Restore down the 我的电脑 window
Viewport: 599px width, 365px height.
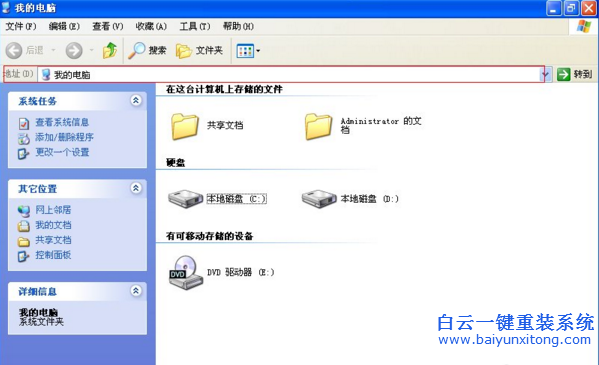click(x=571, y=8)
